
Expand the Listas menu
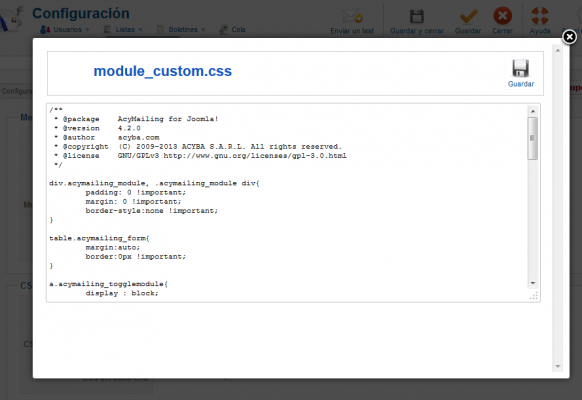[123, 29]
